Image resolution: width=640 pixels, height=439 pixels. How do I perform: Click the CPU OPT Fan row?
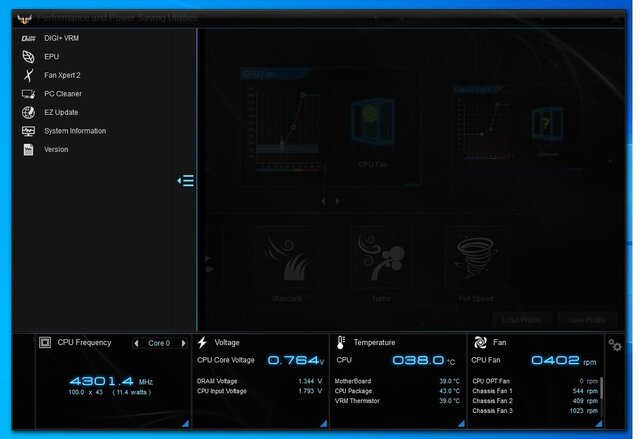point(535,381)
